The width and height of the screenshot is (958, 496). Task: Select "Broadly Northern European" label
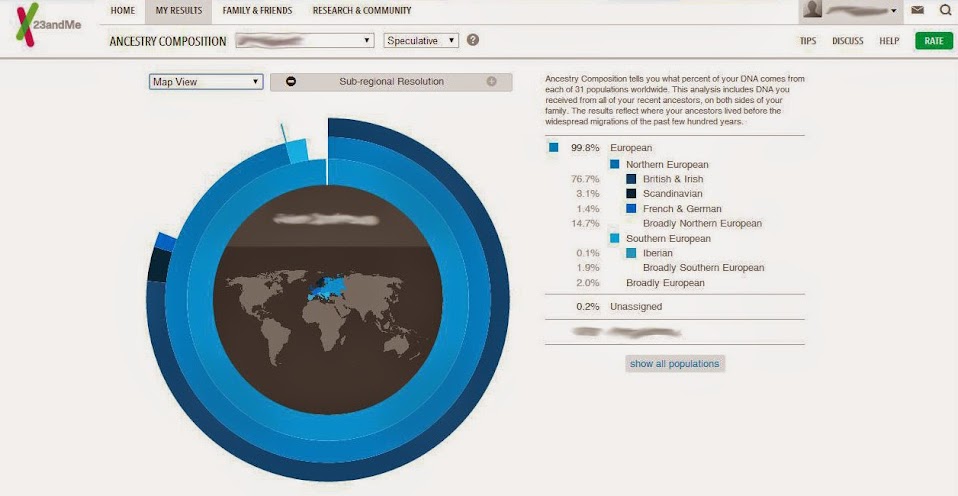702,224
